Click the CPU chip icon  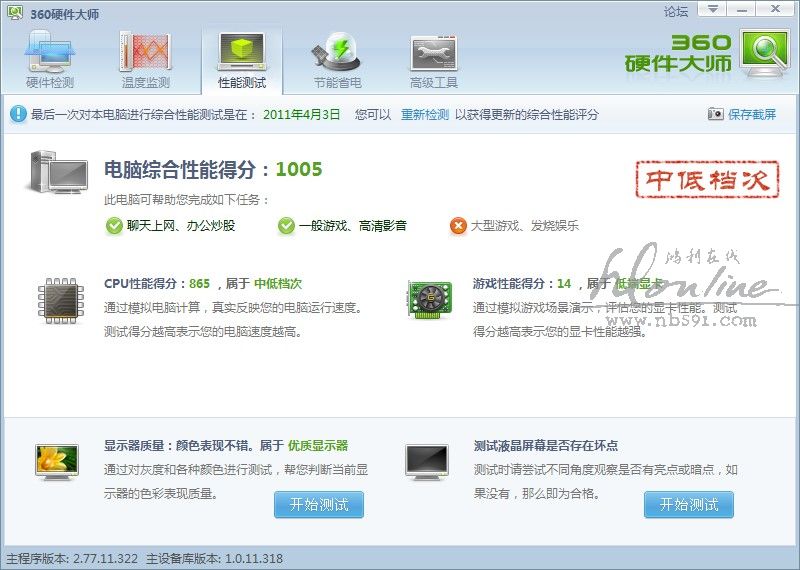61,301
